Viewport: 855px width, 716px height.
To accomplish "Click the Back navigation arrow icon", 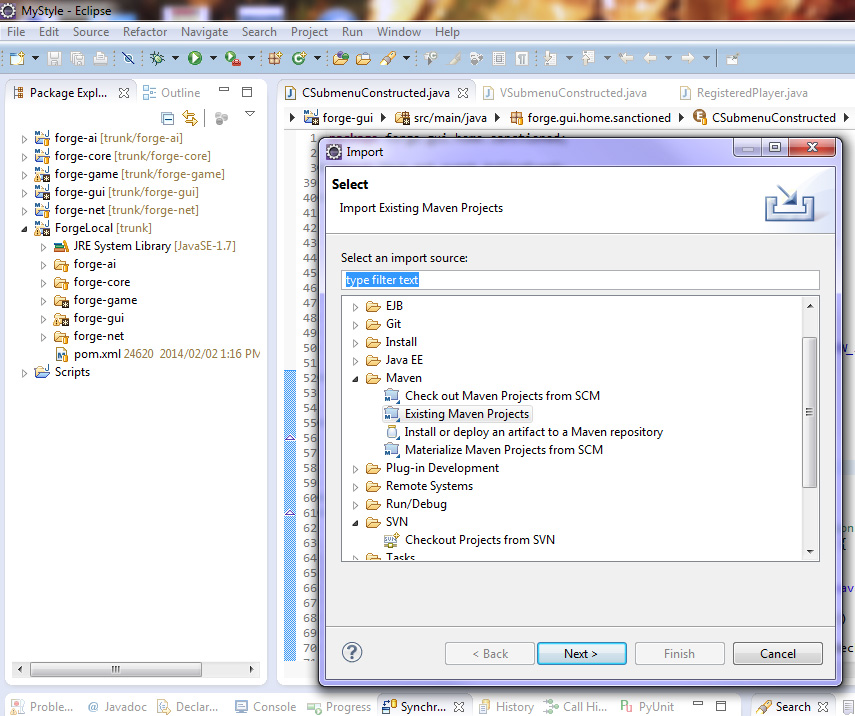I will tap(650, 58).
